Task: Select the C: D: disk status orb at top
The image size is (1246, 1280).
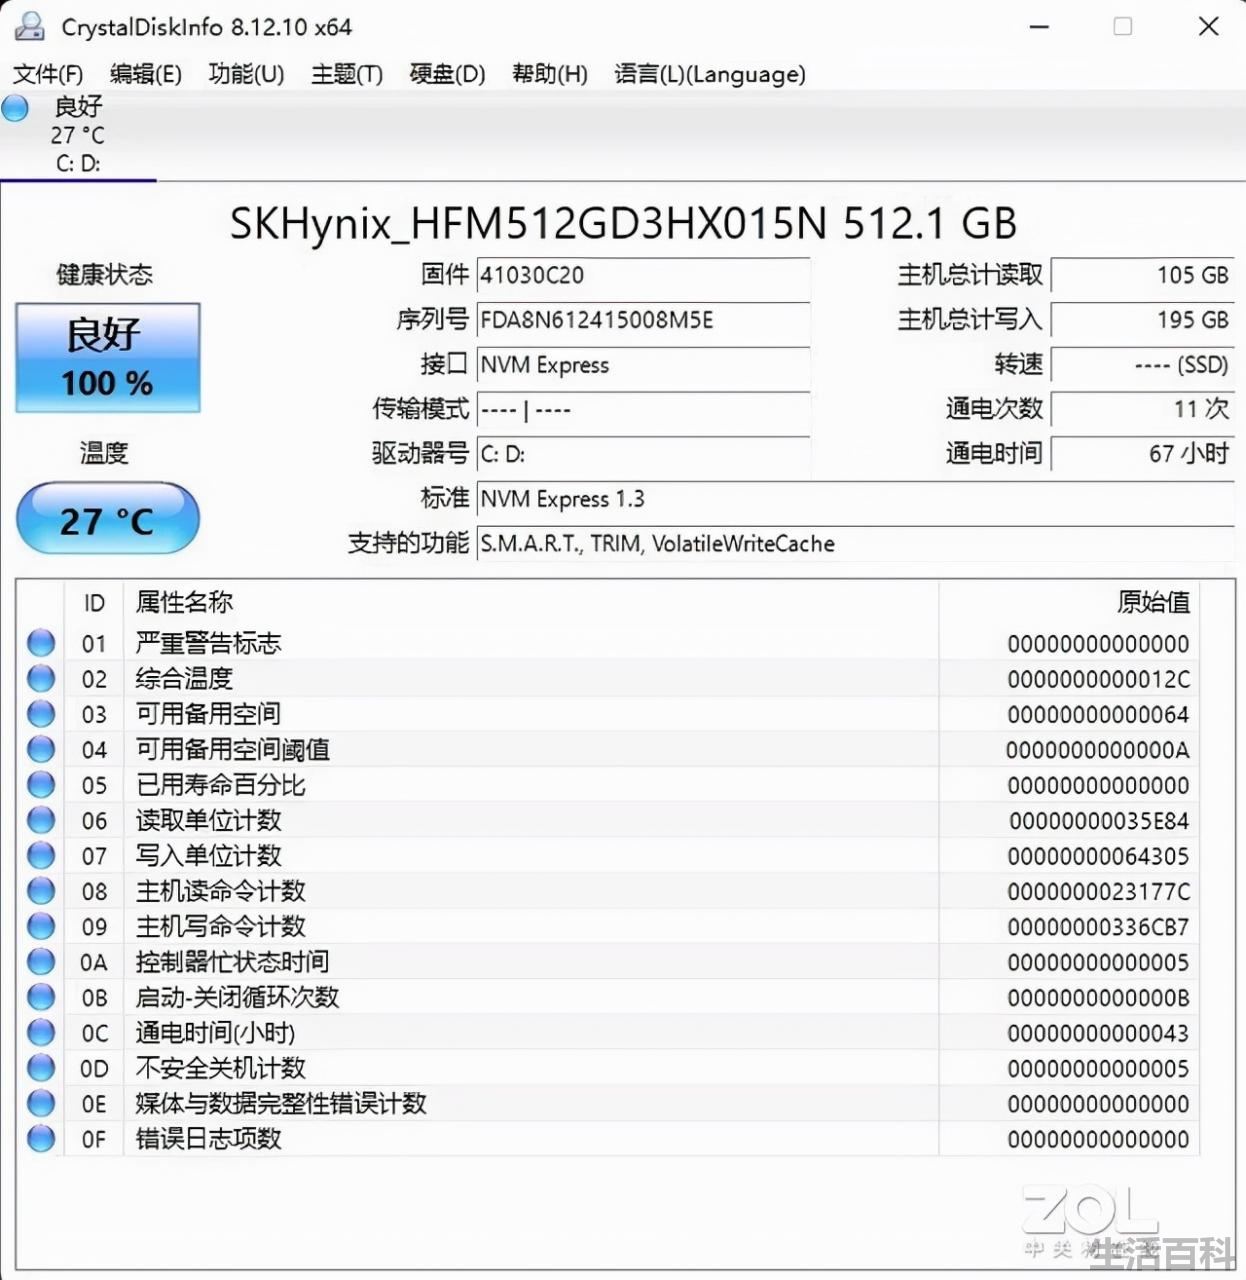Action: (15, 107)
